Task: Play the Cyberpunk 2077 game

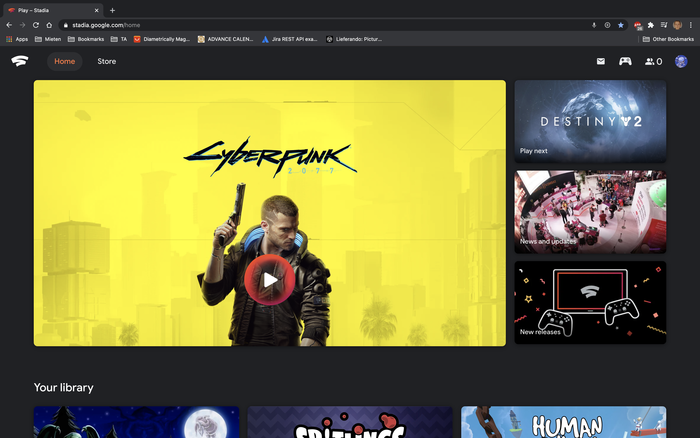Action: pyautogui.click(x=270, y=280)
